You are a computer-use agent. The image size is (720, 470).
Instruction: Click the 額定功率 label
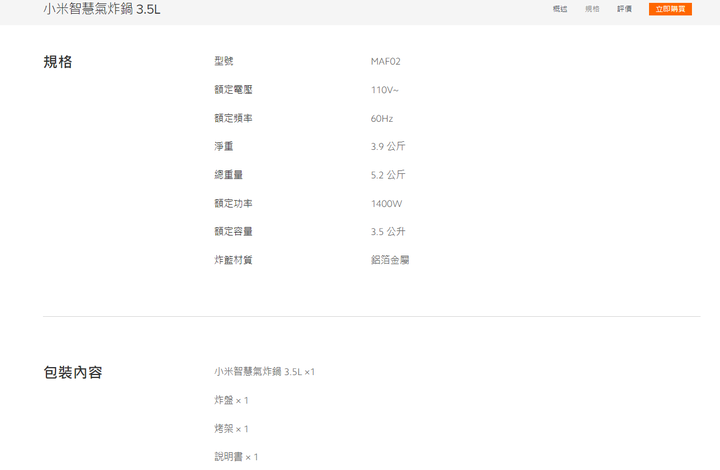233,203
